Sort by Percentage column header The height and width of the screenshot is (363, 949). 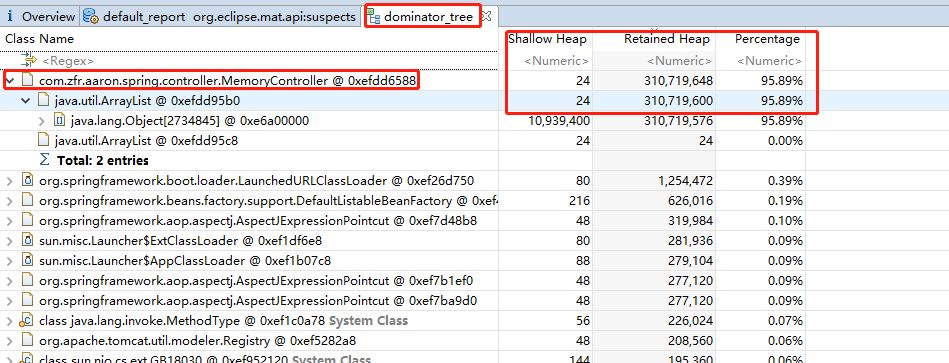tap(767, 39)
